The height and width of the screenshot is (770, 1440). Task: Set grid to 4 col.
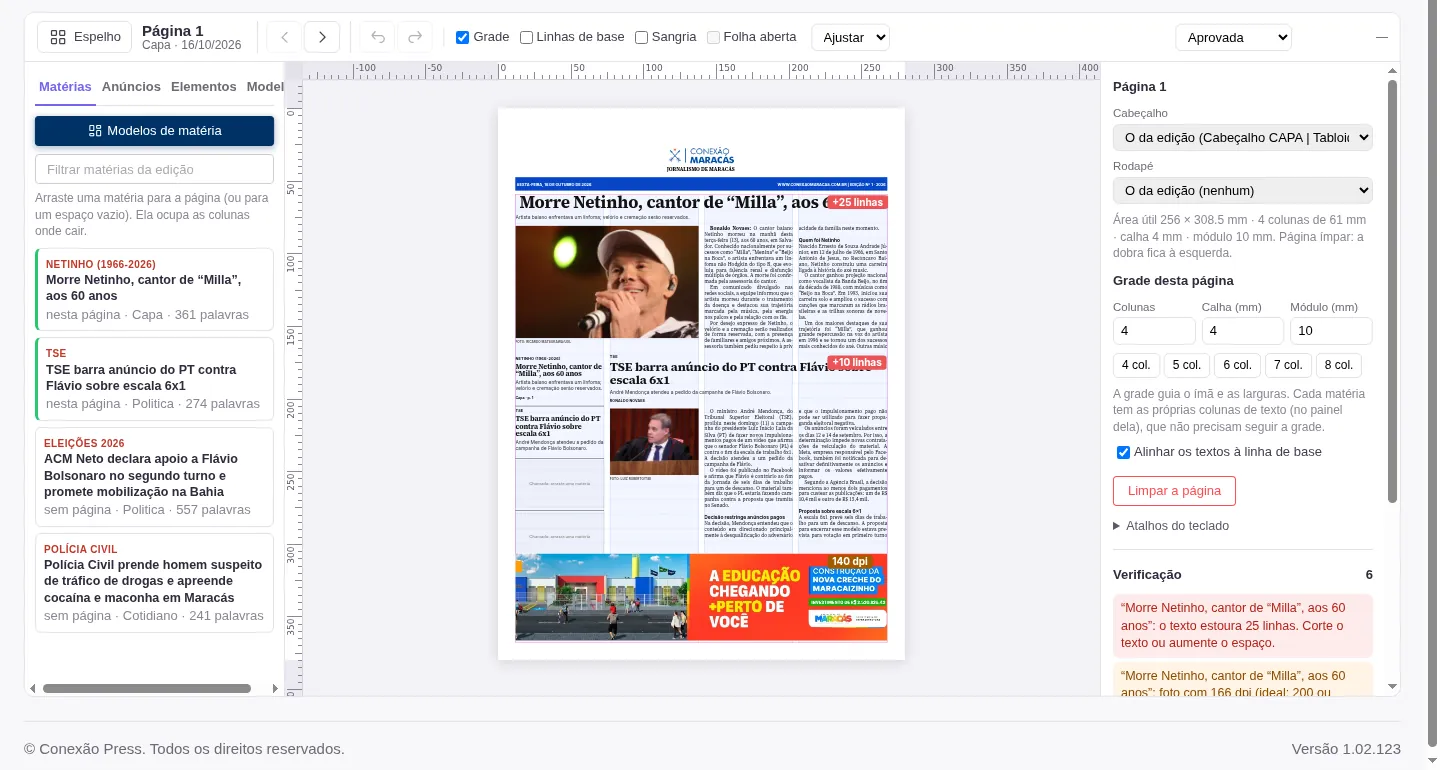(1137, 365)
